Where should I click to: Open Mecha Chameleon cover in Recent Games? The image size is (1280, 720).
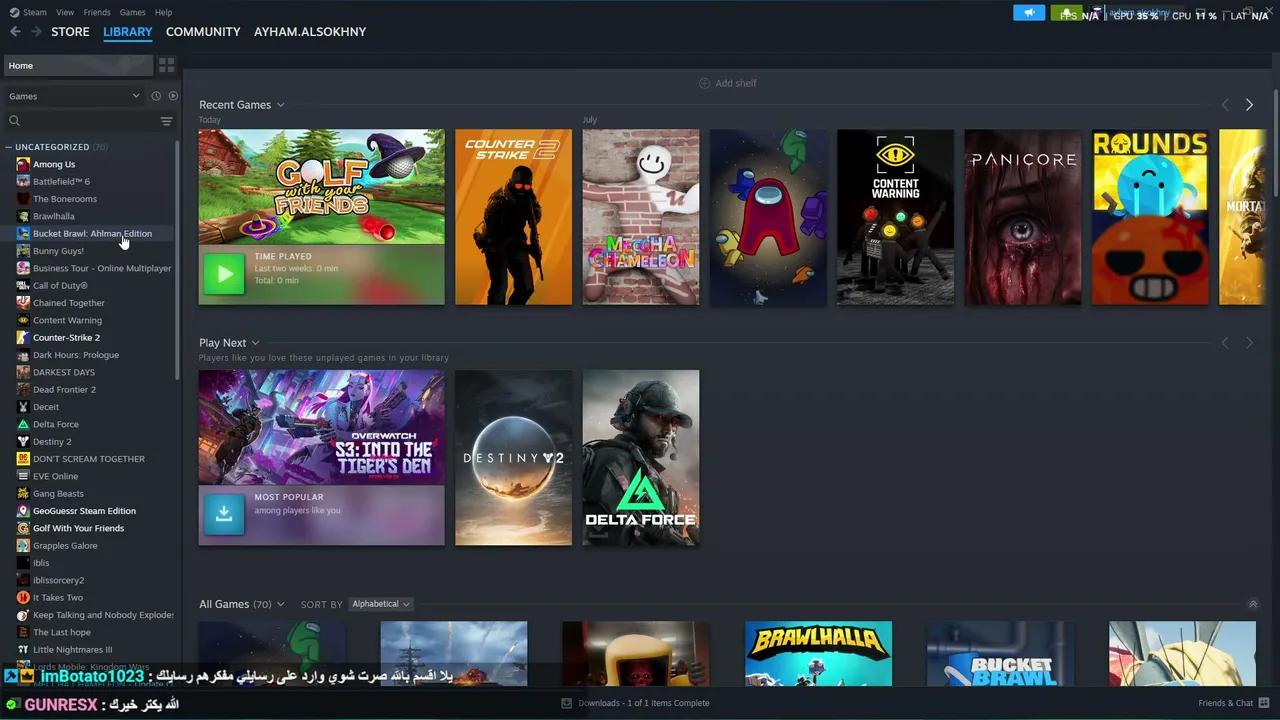pyautogui.click(x=641, y=217)
